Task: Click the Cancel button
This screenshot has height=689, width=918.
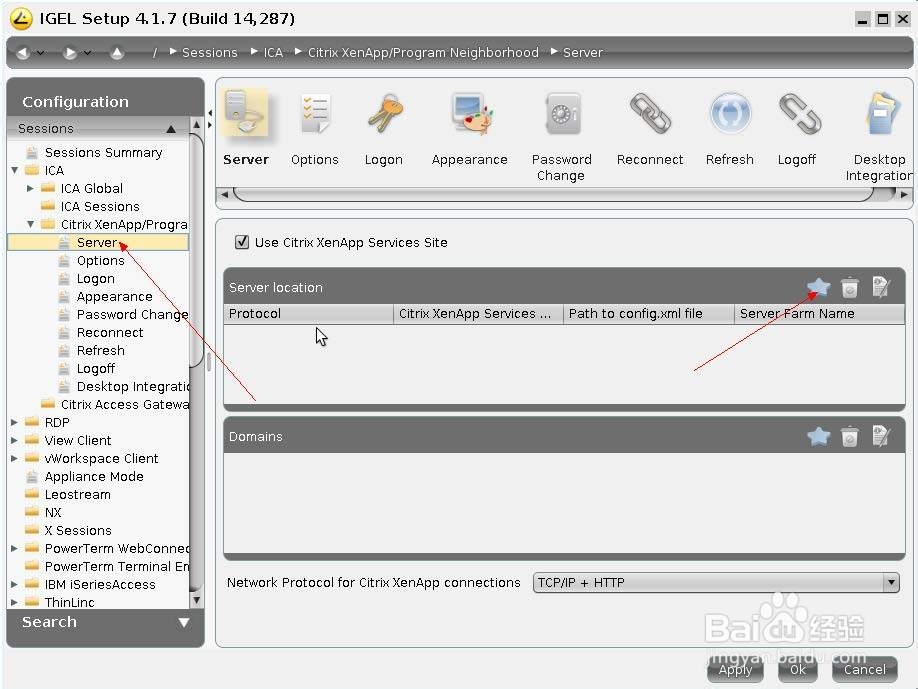Action: pos(864,669)
